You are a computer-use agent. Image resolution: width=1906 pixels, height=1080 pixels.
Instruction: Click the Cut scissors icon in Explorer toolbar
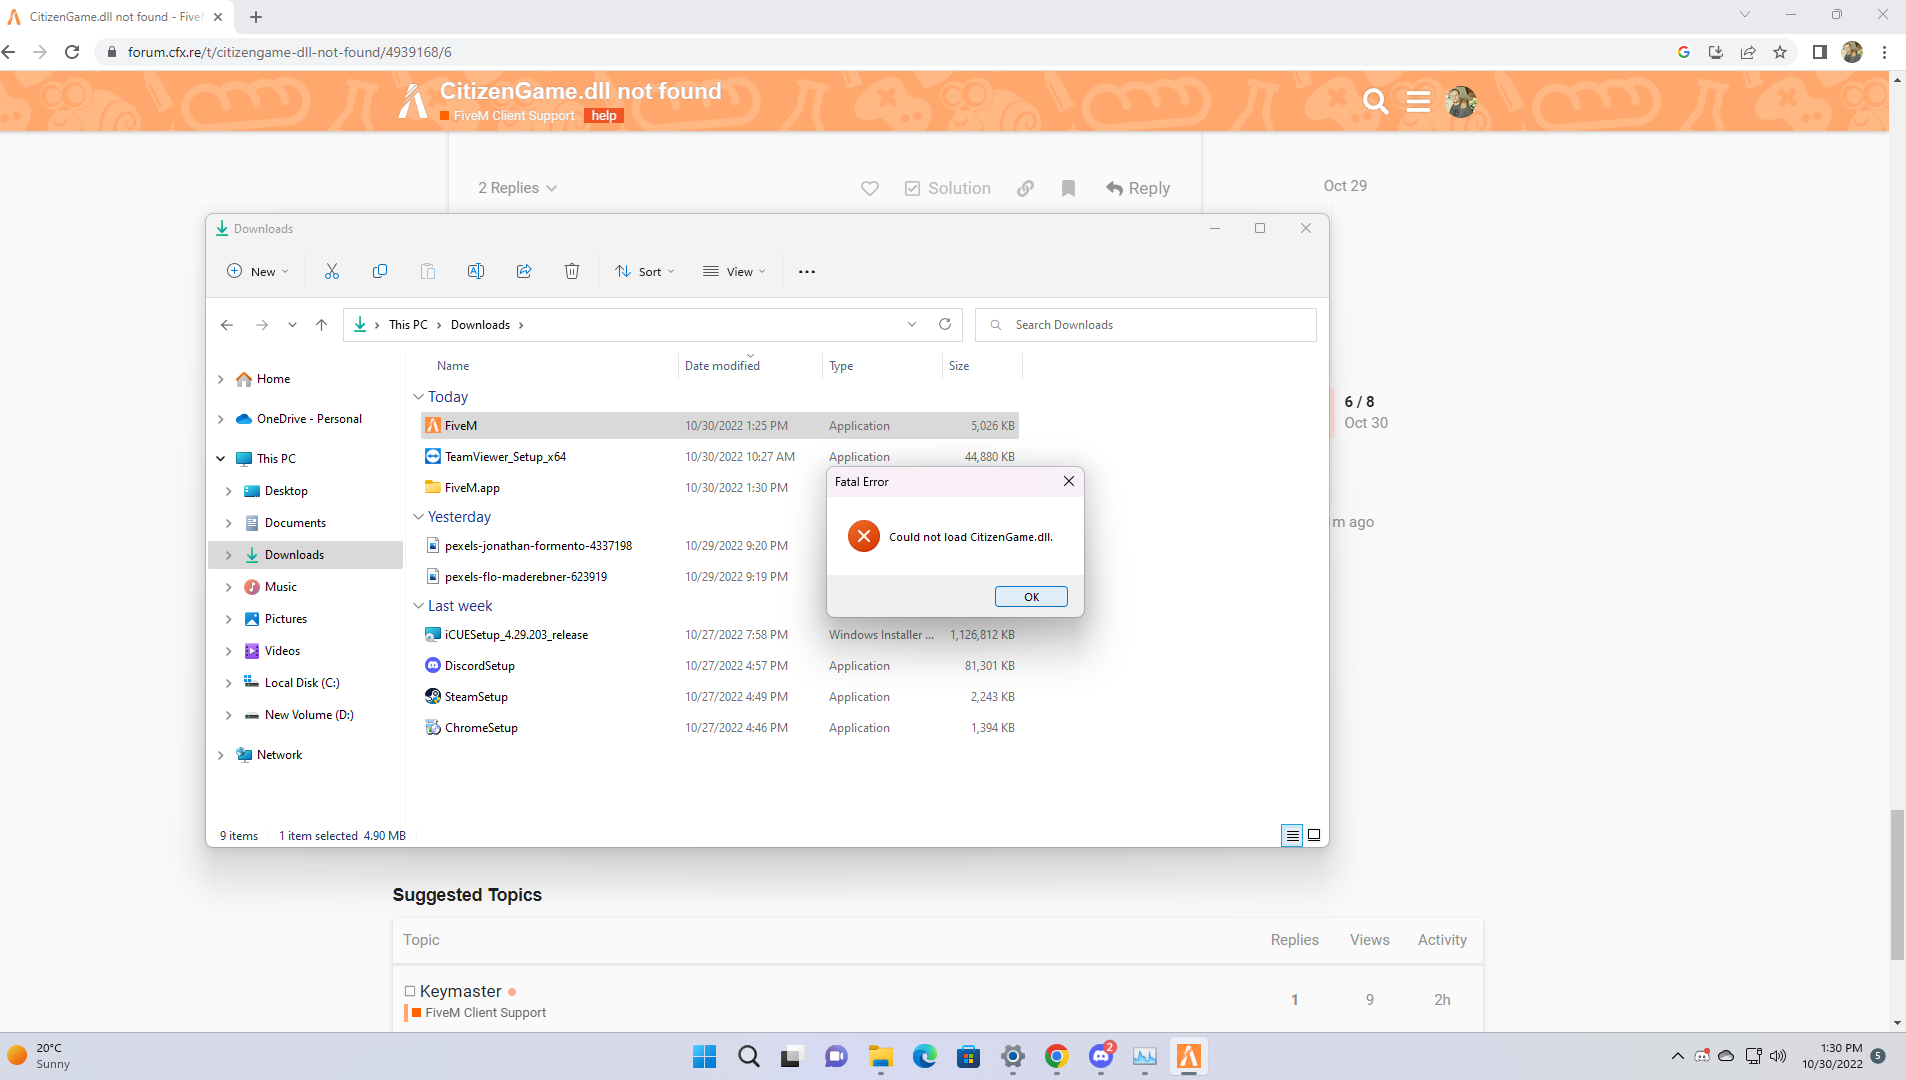(x=332, y=271)
